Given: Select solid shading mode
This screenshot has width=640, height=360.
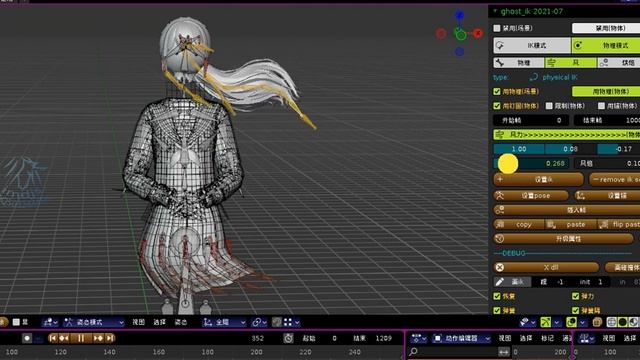Looking at the screenshot, I should 622,322.
